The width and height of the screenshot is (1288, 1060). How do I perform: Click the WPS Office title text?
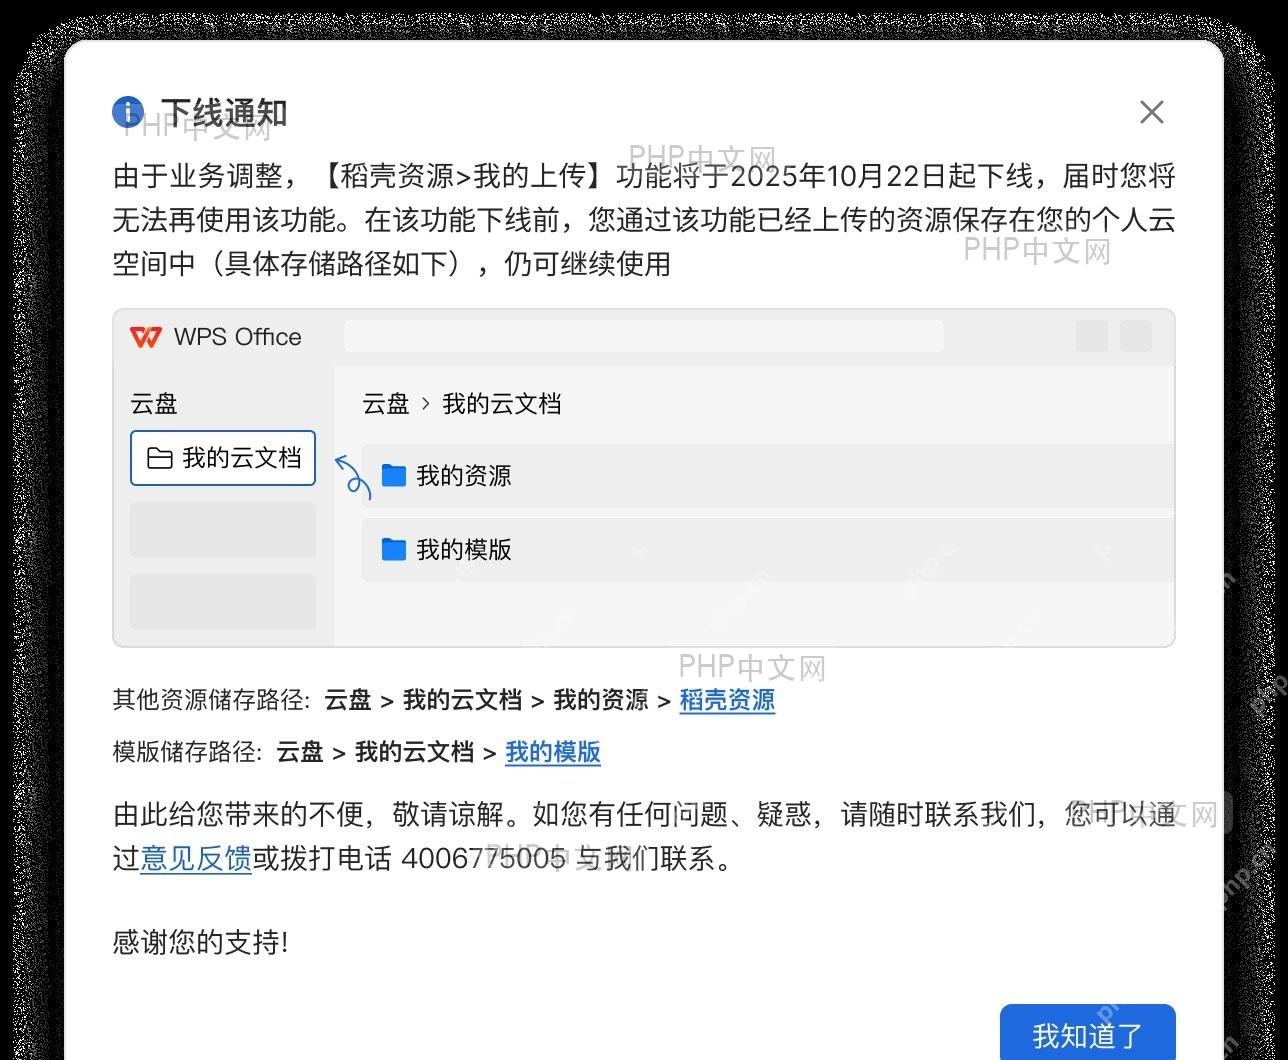pos(238,337)
